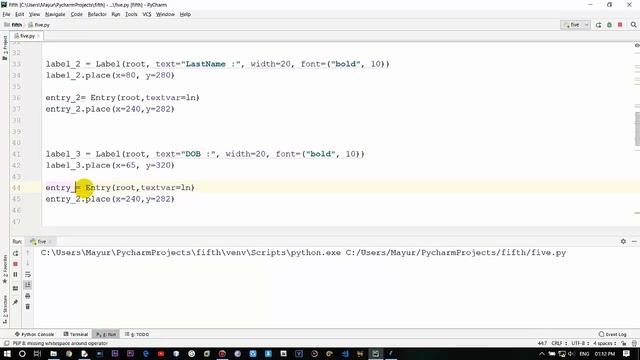Open the Run menu
This screenshot has width=640, height=360.
116,14
